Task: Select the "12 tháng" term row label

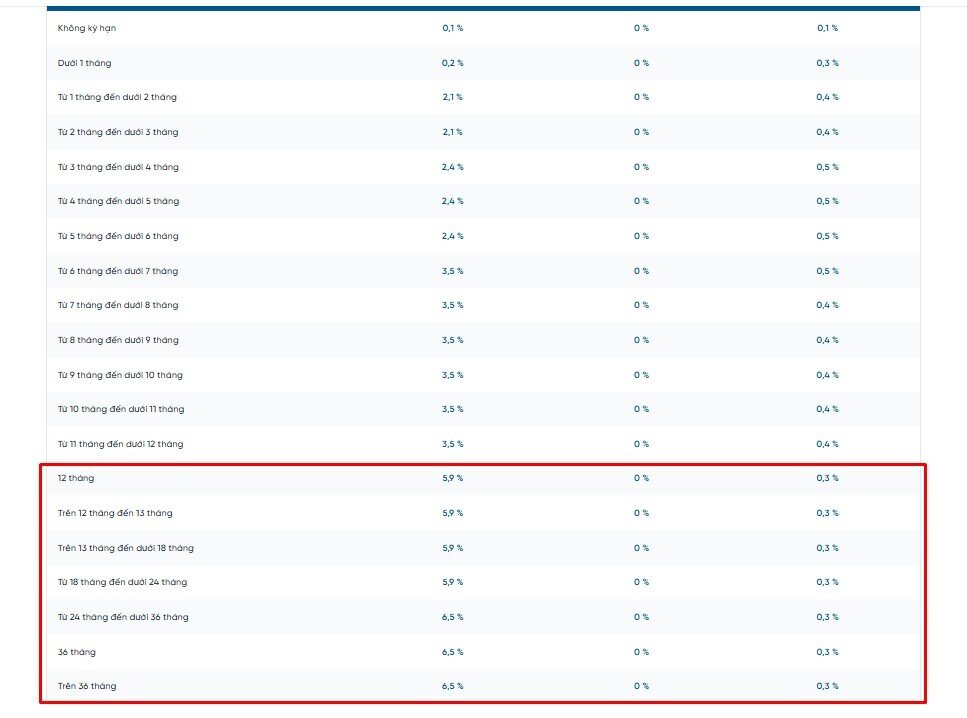Action: tap(76, 478)
